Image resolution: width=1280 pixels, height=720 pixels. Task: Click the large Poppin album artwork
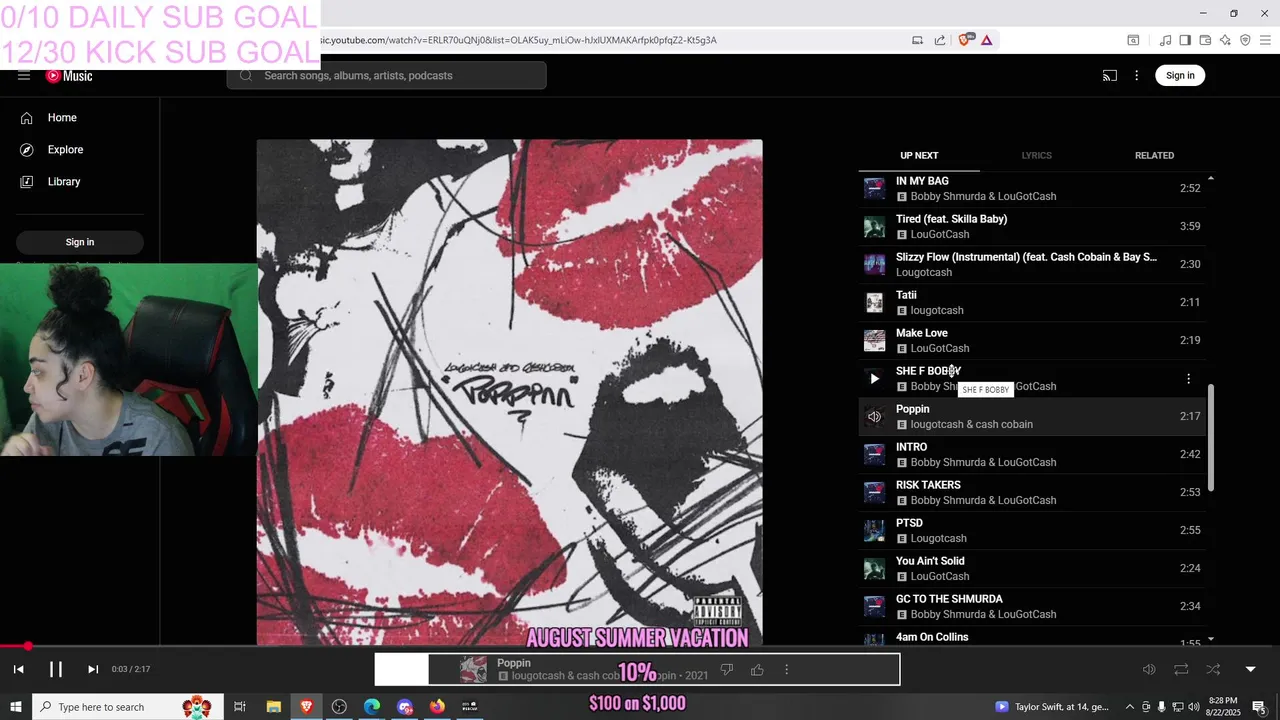click(x=509, y=392)
